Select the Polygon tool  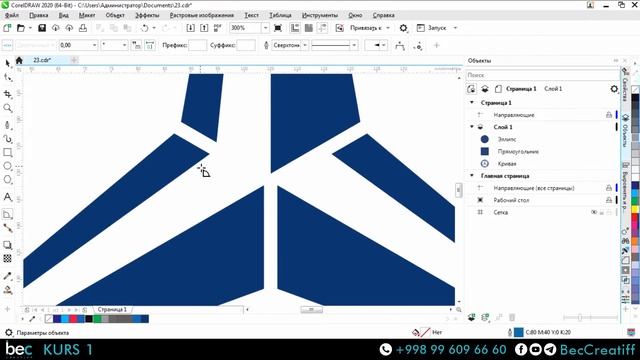(x=7, y=180)
